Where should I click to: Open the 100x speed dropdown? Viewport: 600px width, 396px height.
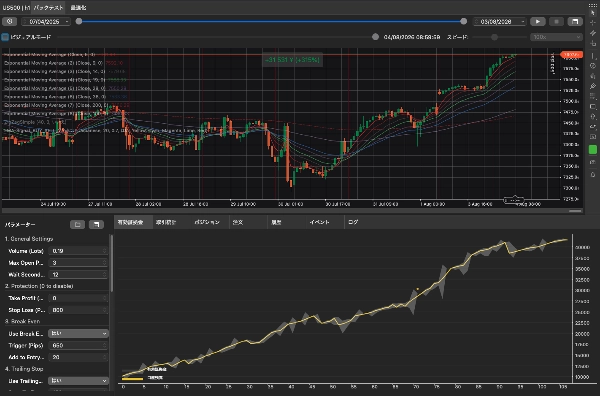[556, 37]
